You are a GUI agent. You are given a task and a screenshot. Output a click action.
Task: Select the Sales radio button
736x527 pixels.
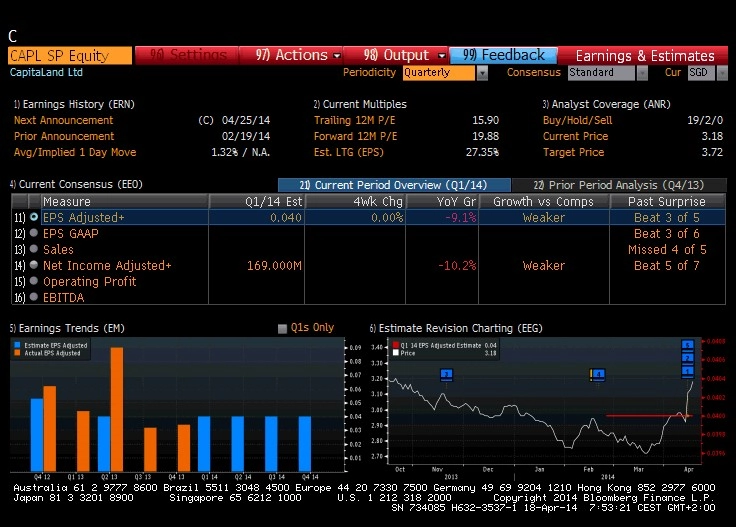(x=34, y=249)
